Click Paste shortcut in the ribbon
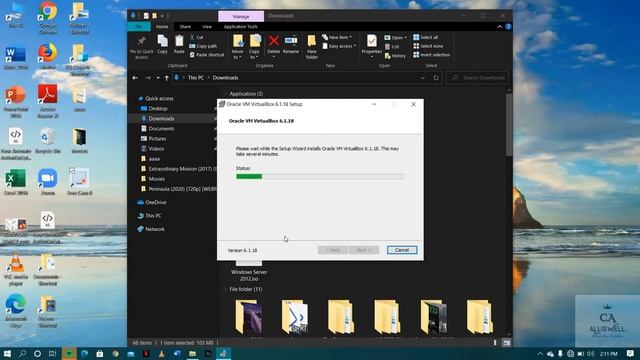This screenshot has width=640, height=360. point(207,55)
